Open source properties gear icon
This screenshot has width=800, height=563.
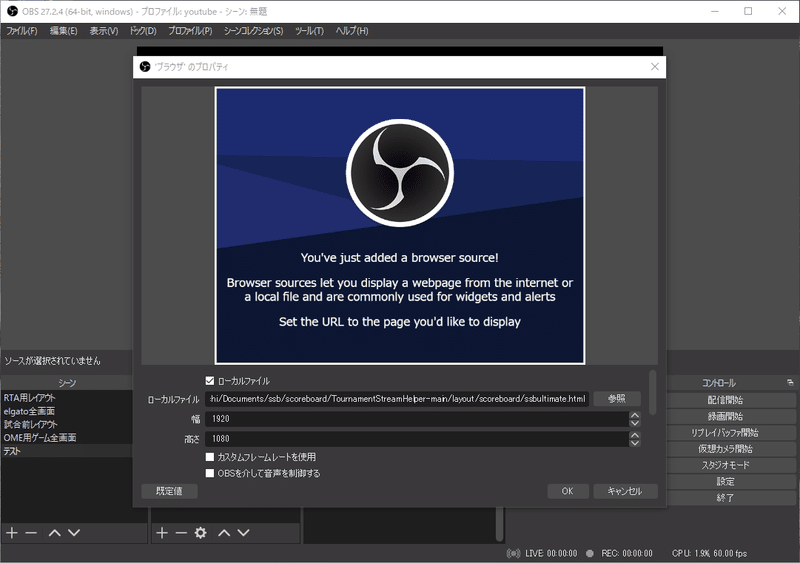coord(201,533)
